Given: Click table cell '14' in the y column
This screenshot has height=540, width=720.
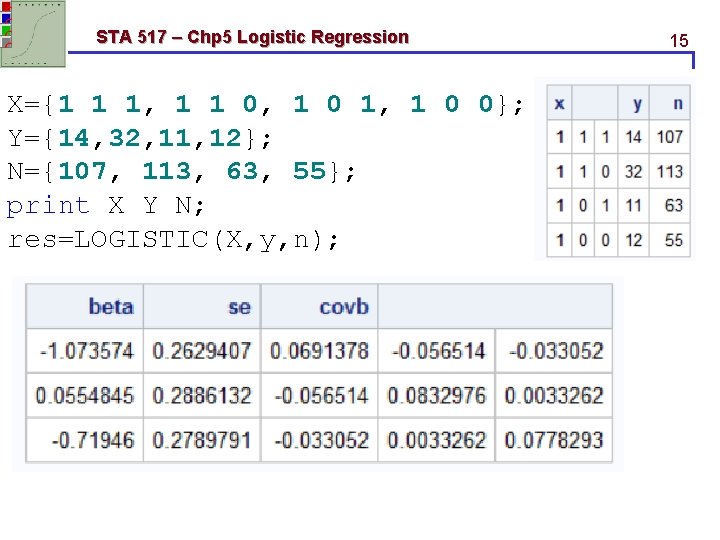Looking at the screenshot, I should (634, 137).
